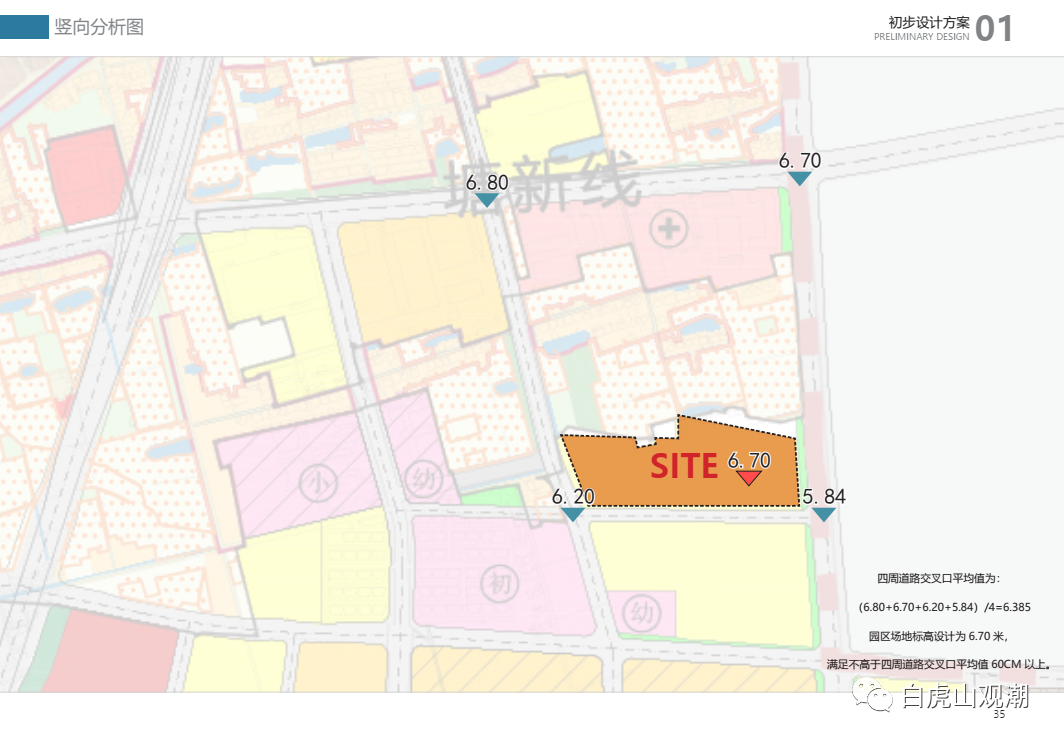Click the line 园区场地标高设计为 6.70 米
The image size is (1064, 743).
(938, 636)
